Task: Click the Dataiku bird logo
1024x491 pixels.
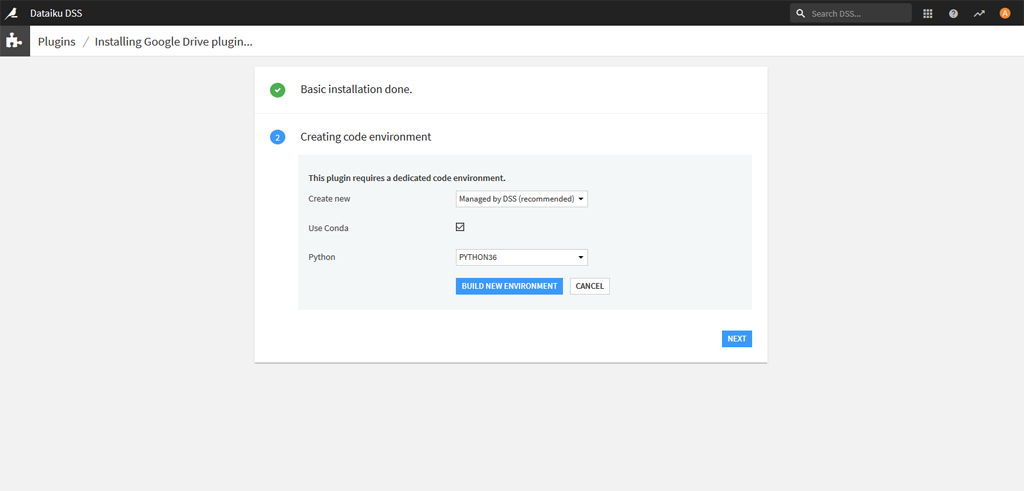Action: click(x=12, y=13)
